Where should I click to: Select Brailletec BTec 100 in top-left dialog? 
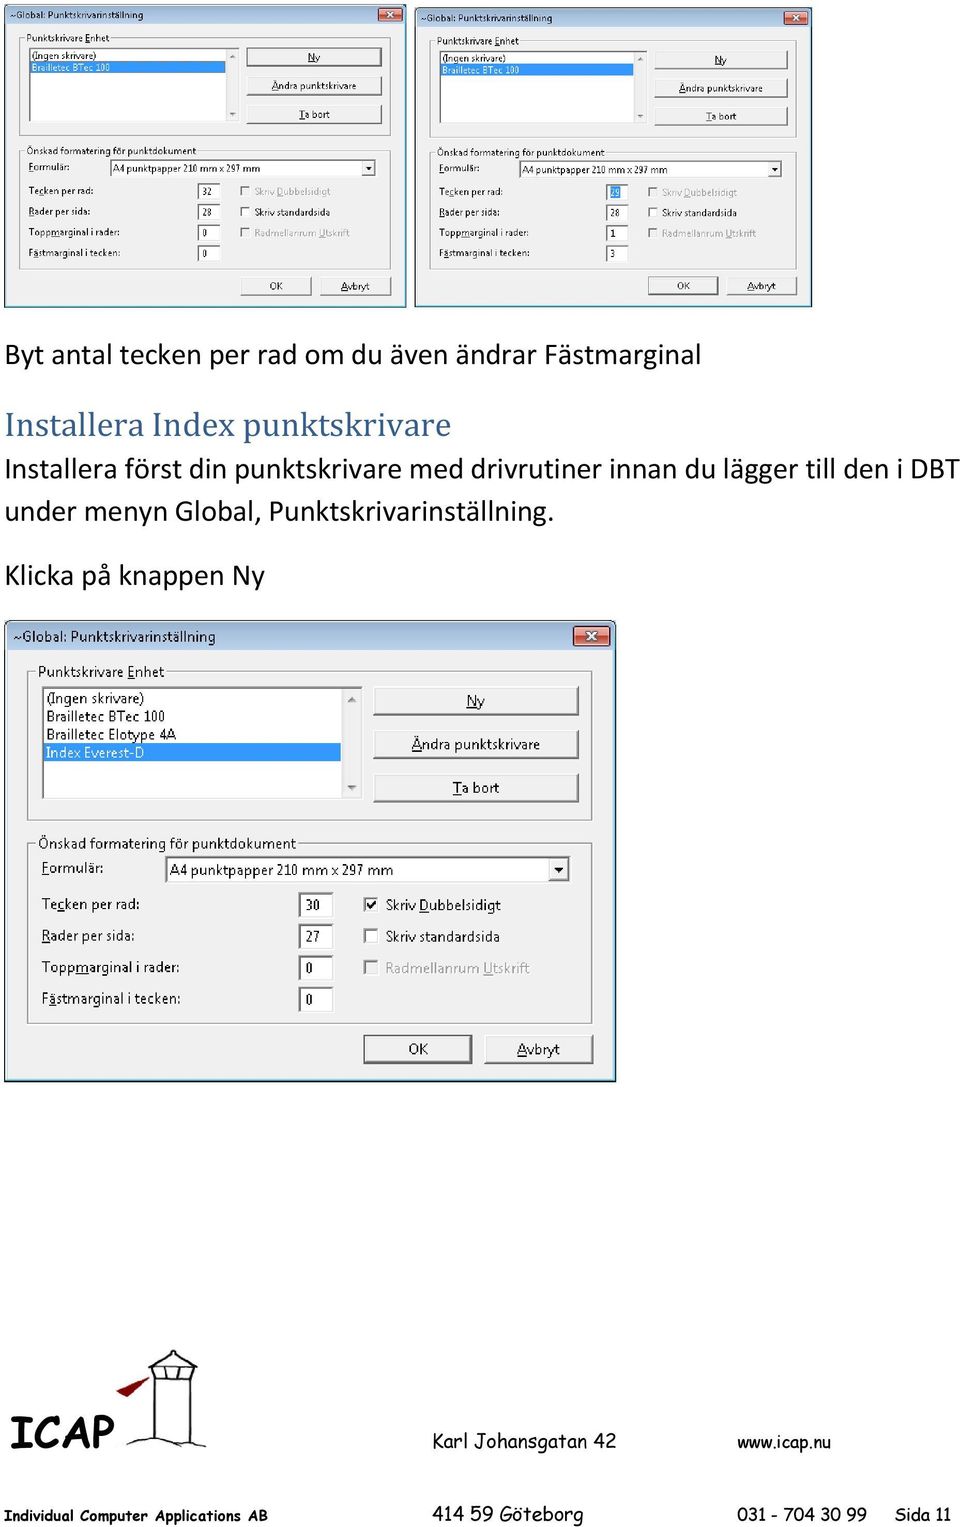pos(128,68)
